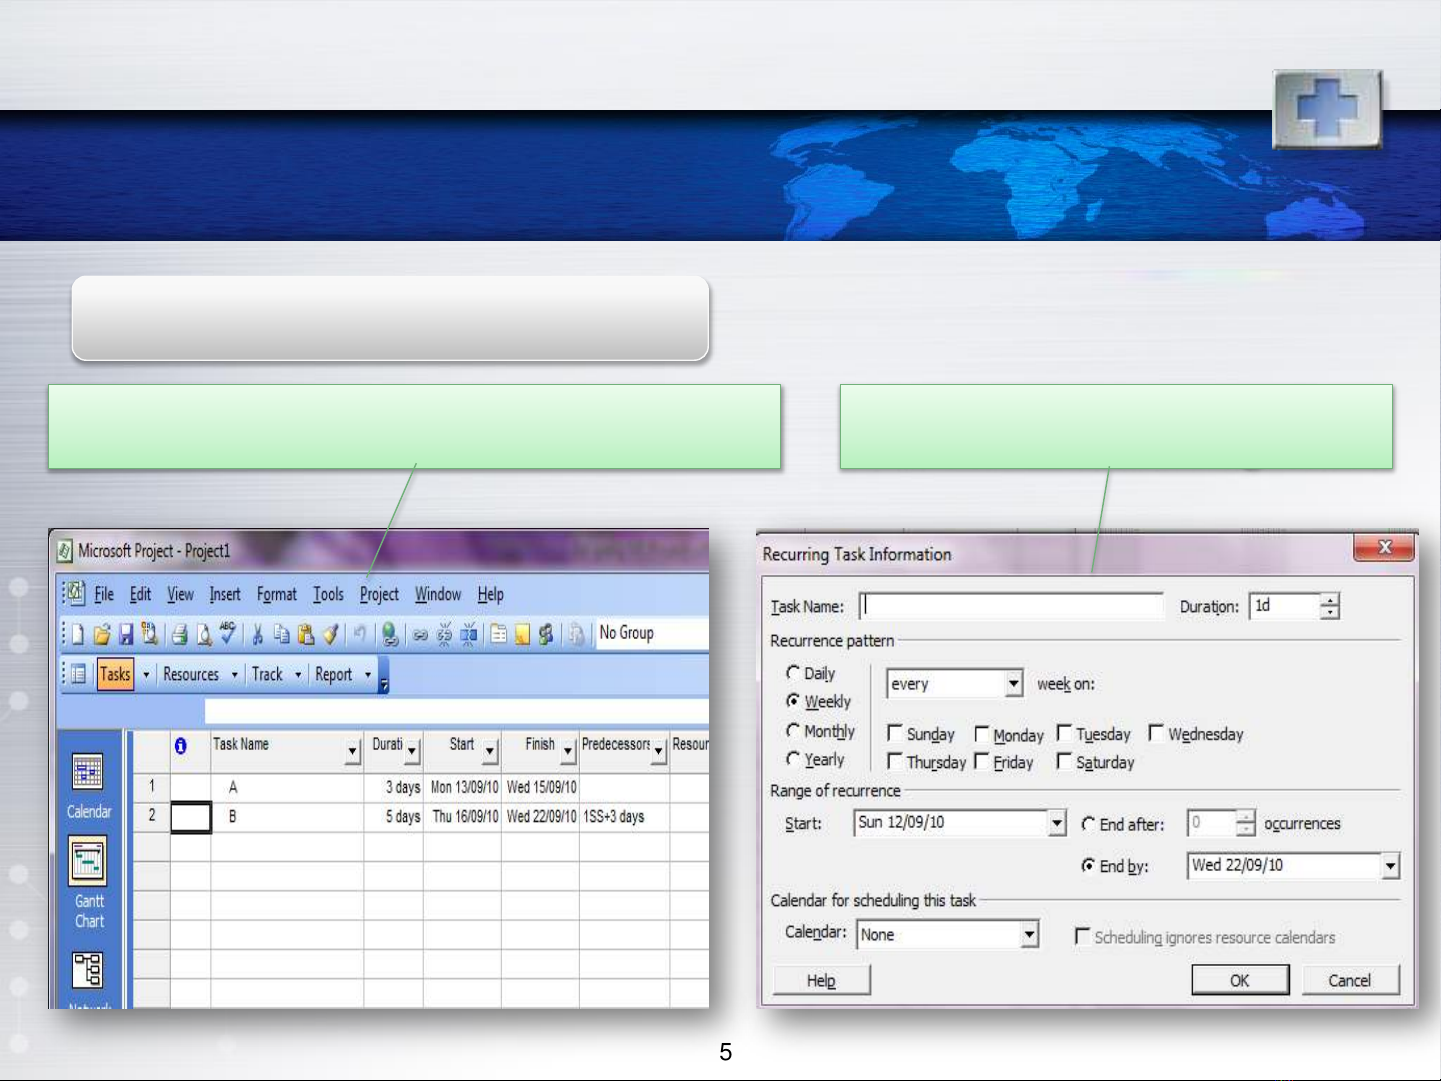Click the New blank project icon
The height and width of the screenshot is (1081, 1441).
(x=77, y=634)
